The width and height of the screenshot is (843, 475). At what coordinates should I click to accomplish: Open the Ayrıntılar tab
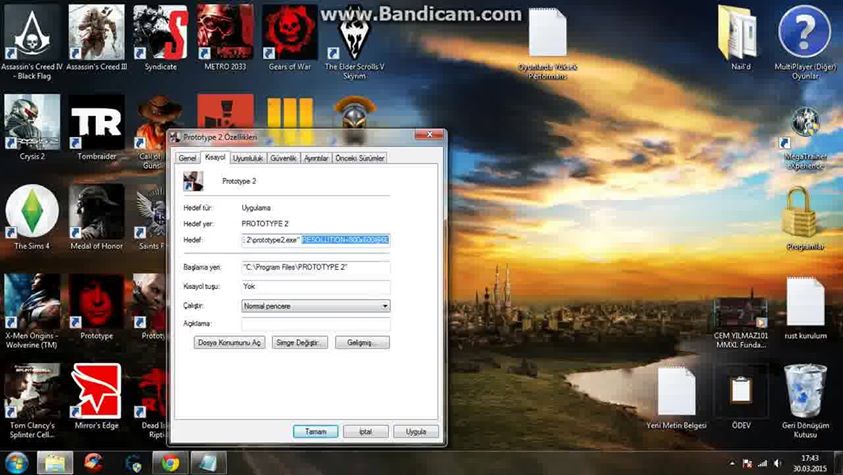point(316,158)
